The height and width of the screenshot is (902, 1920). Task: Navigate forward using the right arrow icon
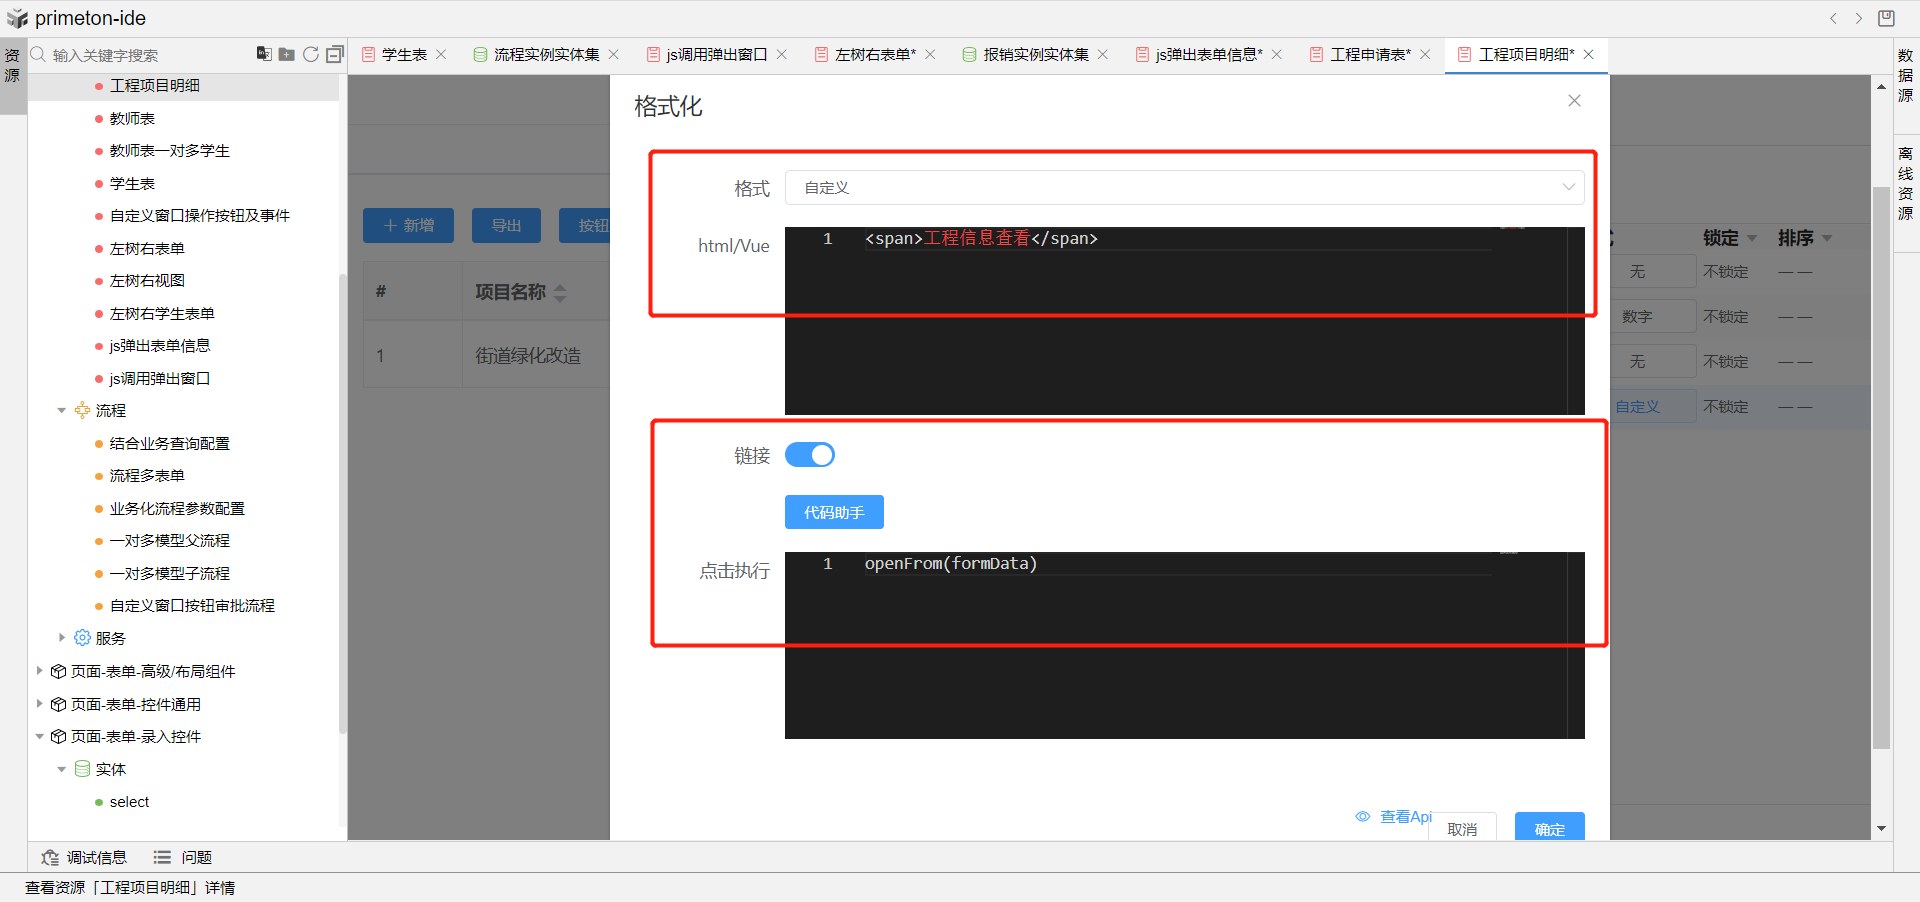pyautogui.click(x=1859, y=18)
